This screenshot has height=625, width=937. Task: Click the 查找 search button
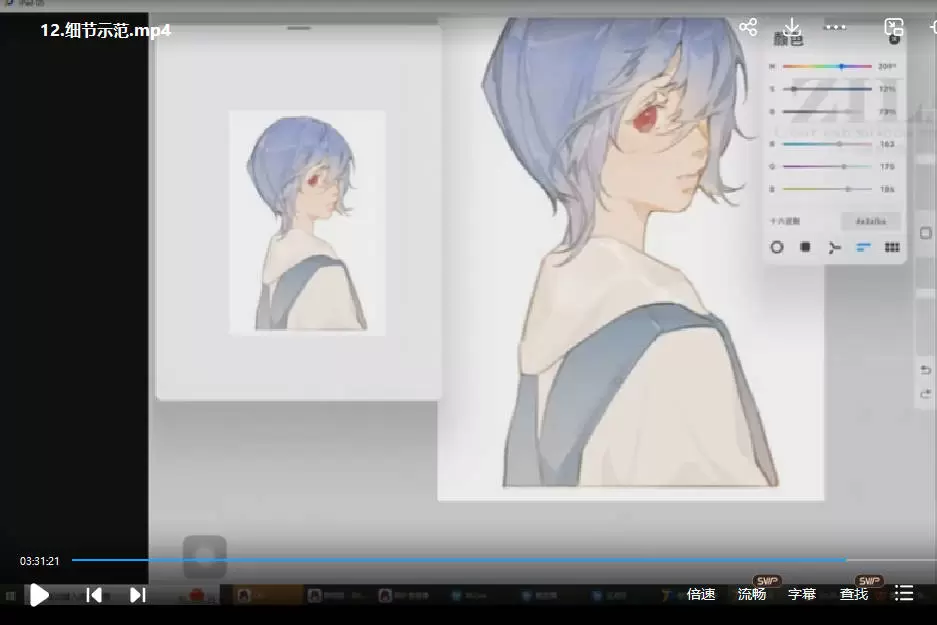point(853,594)
